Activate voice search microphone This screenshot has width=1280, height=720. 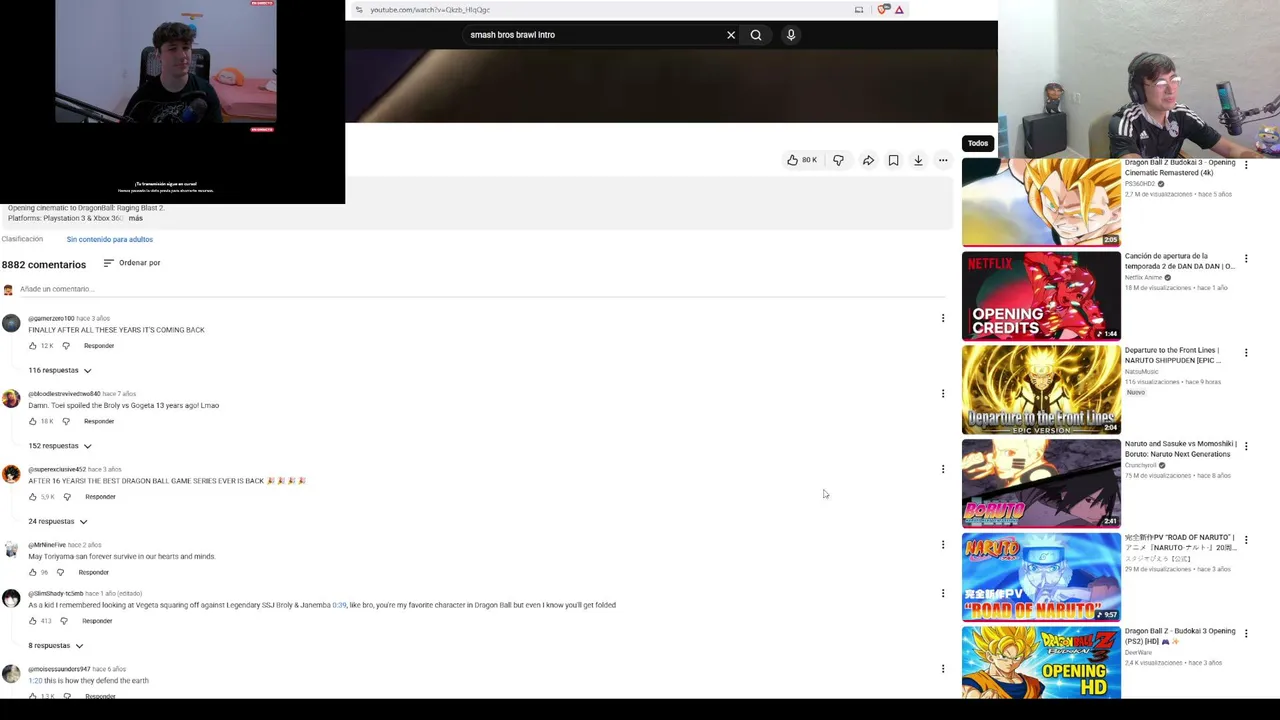tap(791, 35)
